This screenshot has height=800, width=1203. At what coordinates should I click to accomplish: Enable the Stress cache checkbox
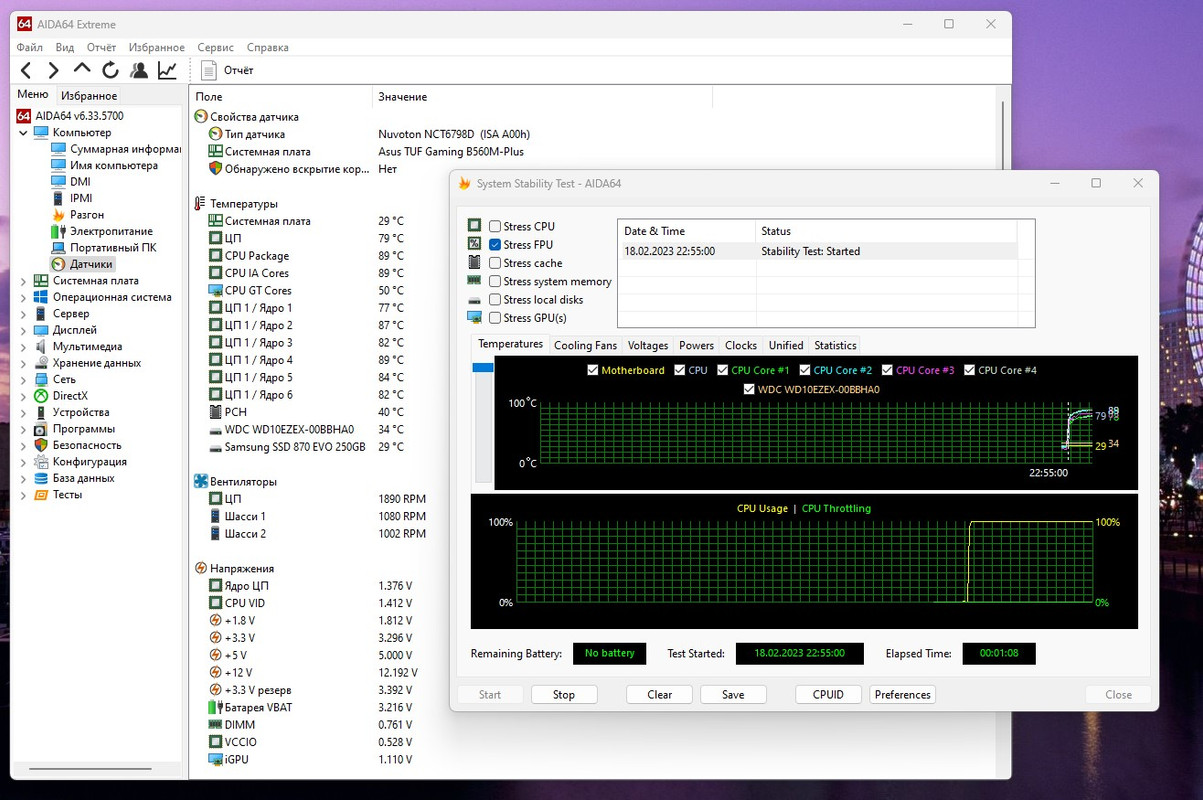[495, 263]
